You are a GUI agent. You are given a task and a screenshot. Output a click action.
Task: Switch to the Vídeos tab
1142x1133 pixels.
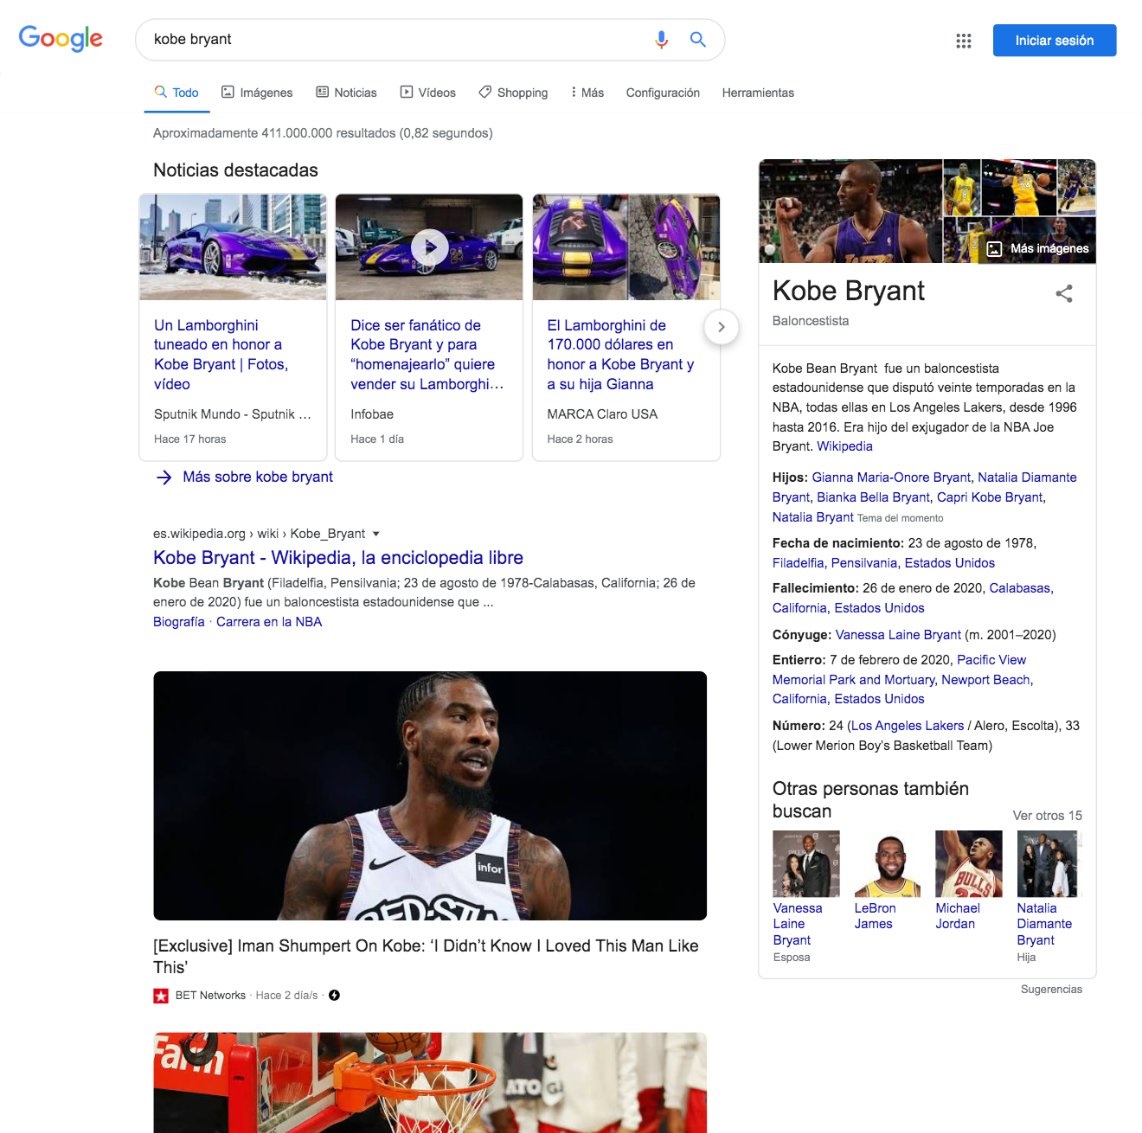click(428, 92)
